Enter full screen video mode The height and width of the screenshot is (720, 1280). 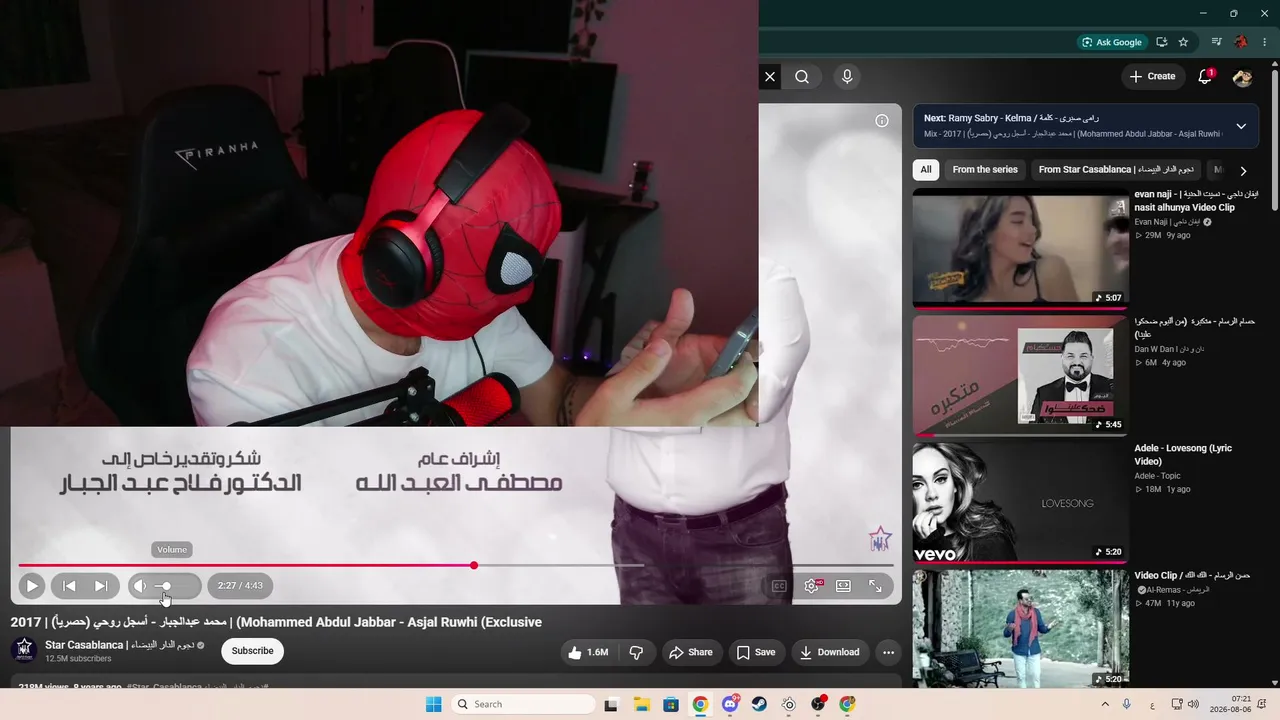tap(876, 586)
